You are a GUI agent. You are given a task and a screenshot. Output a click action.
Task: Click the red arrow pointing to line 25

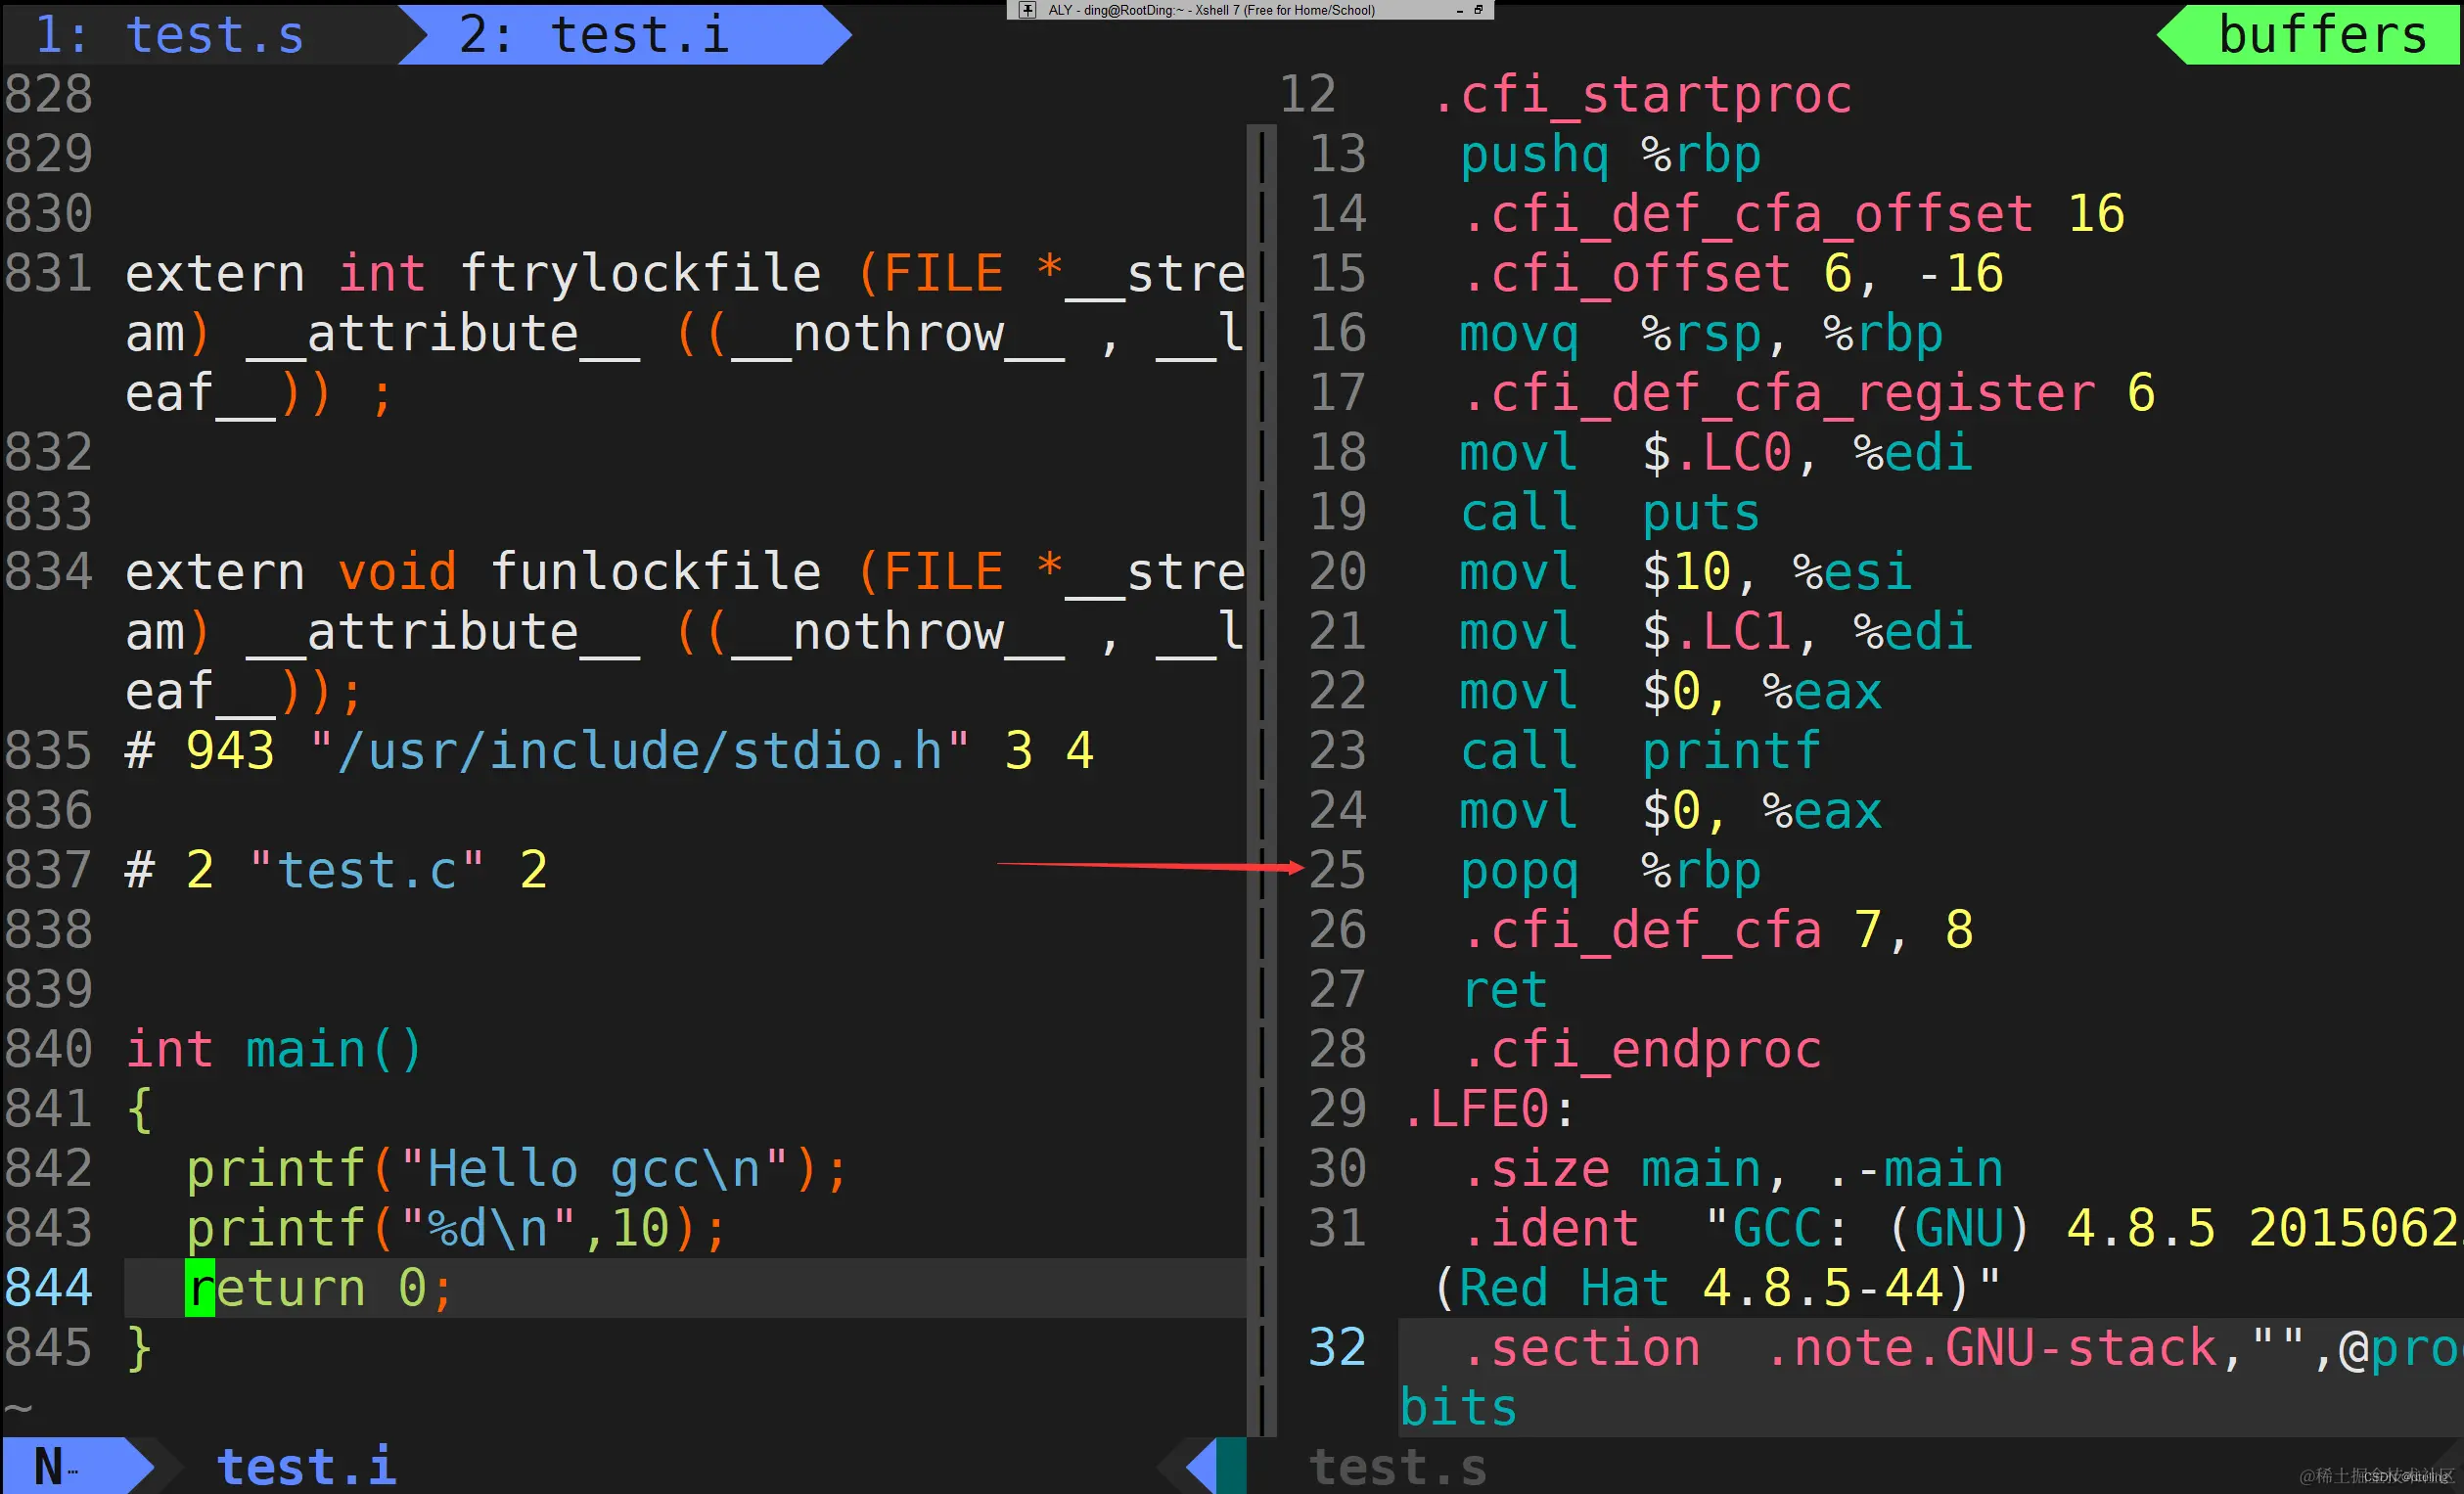point(1150,866)
